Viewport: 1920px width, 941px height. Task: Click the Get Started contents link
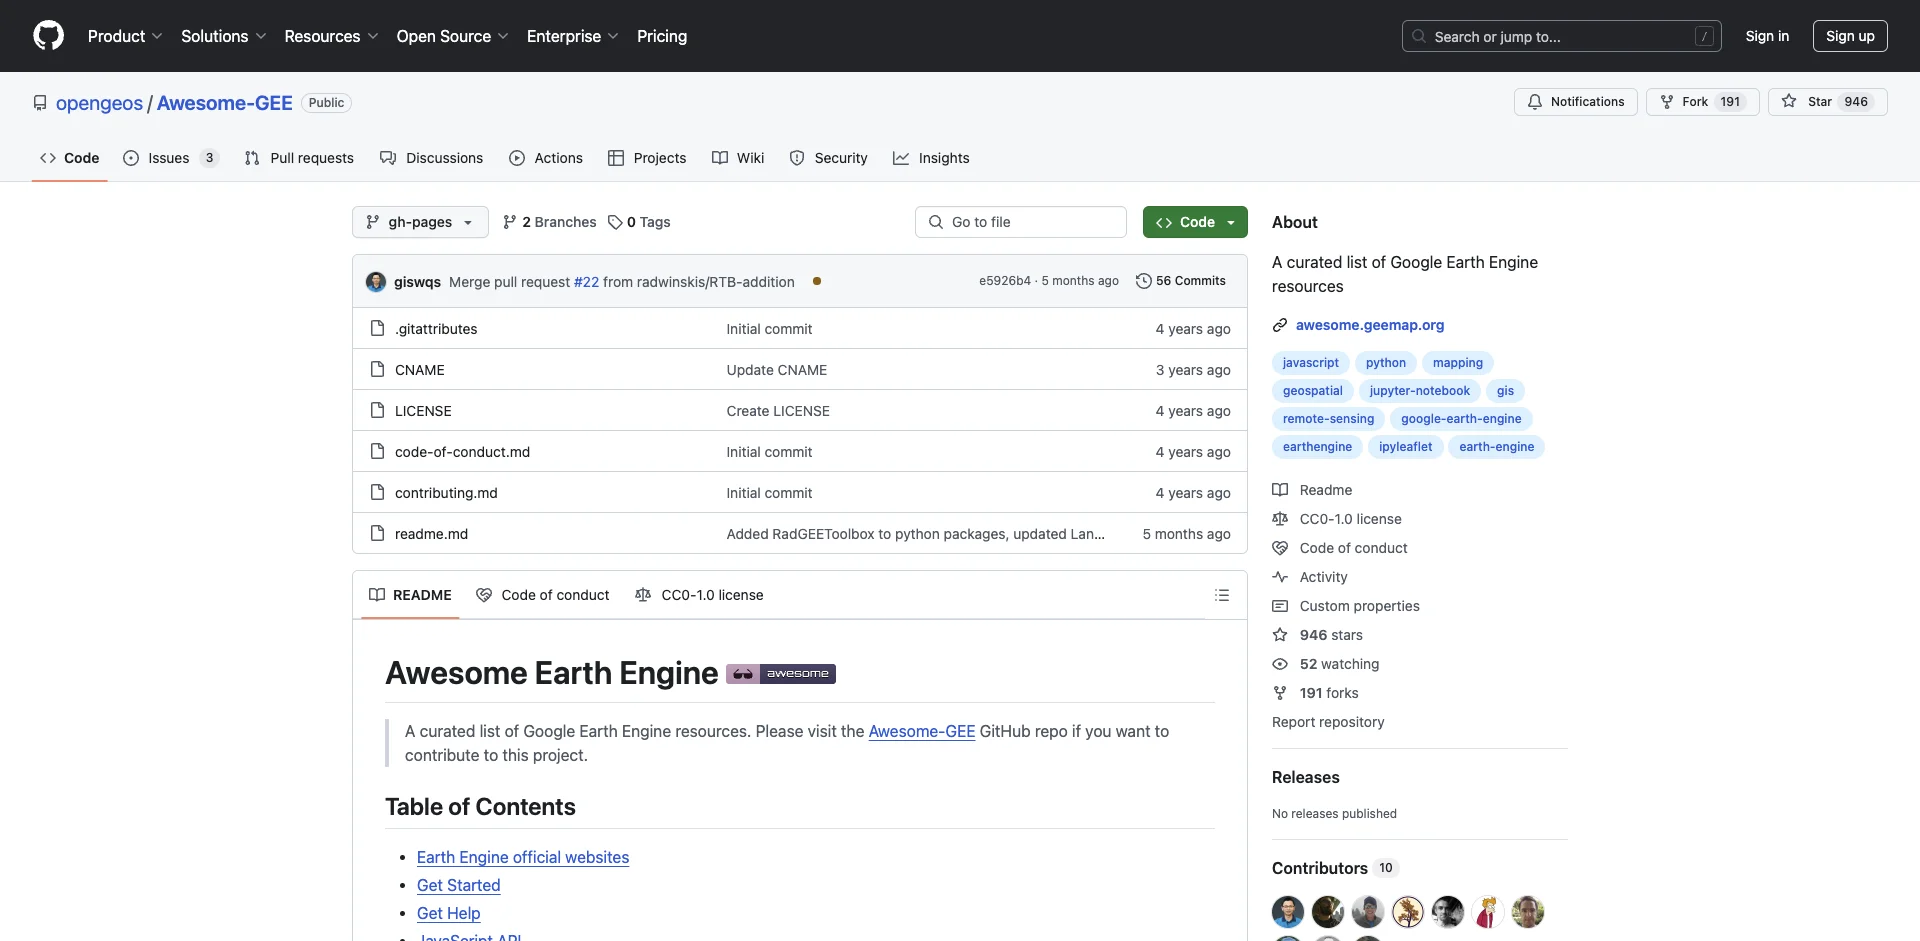pyautogui.click(x=458, y=885)
